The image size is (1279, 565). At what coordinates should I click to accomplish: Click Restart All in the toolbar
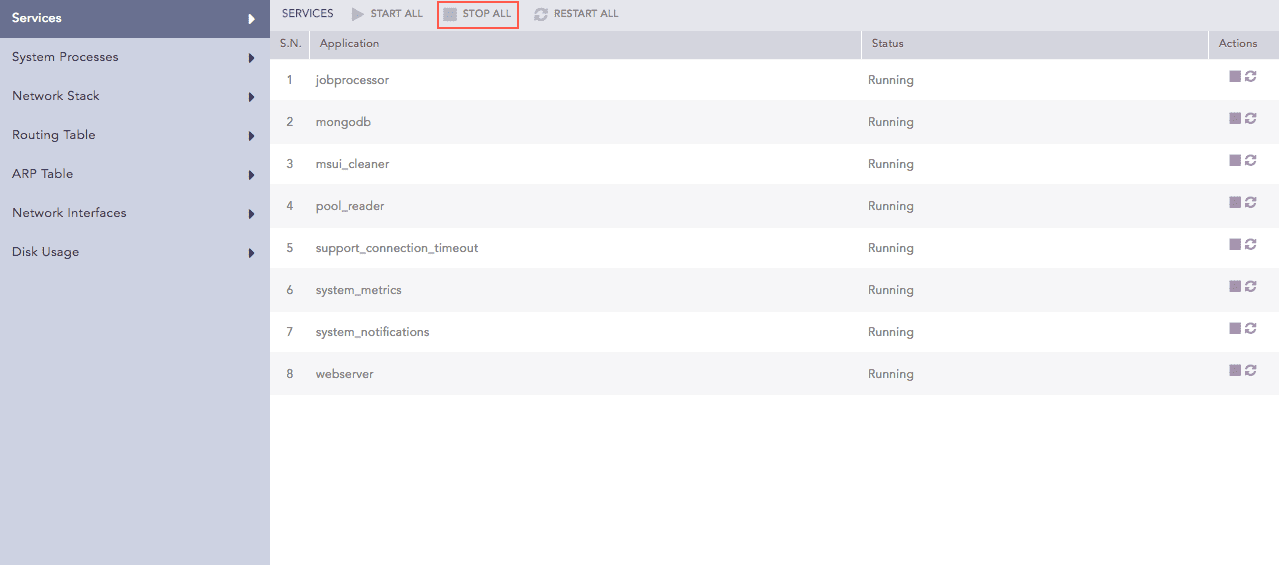pos(576,14)
